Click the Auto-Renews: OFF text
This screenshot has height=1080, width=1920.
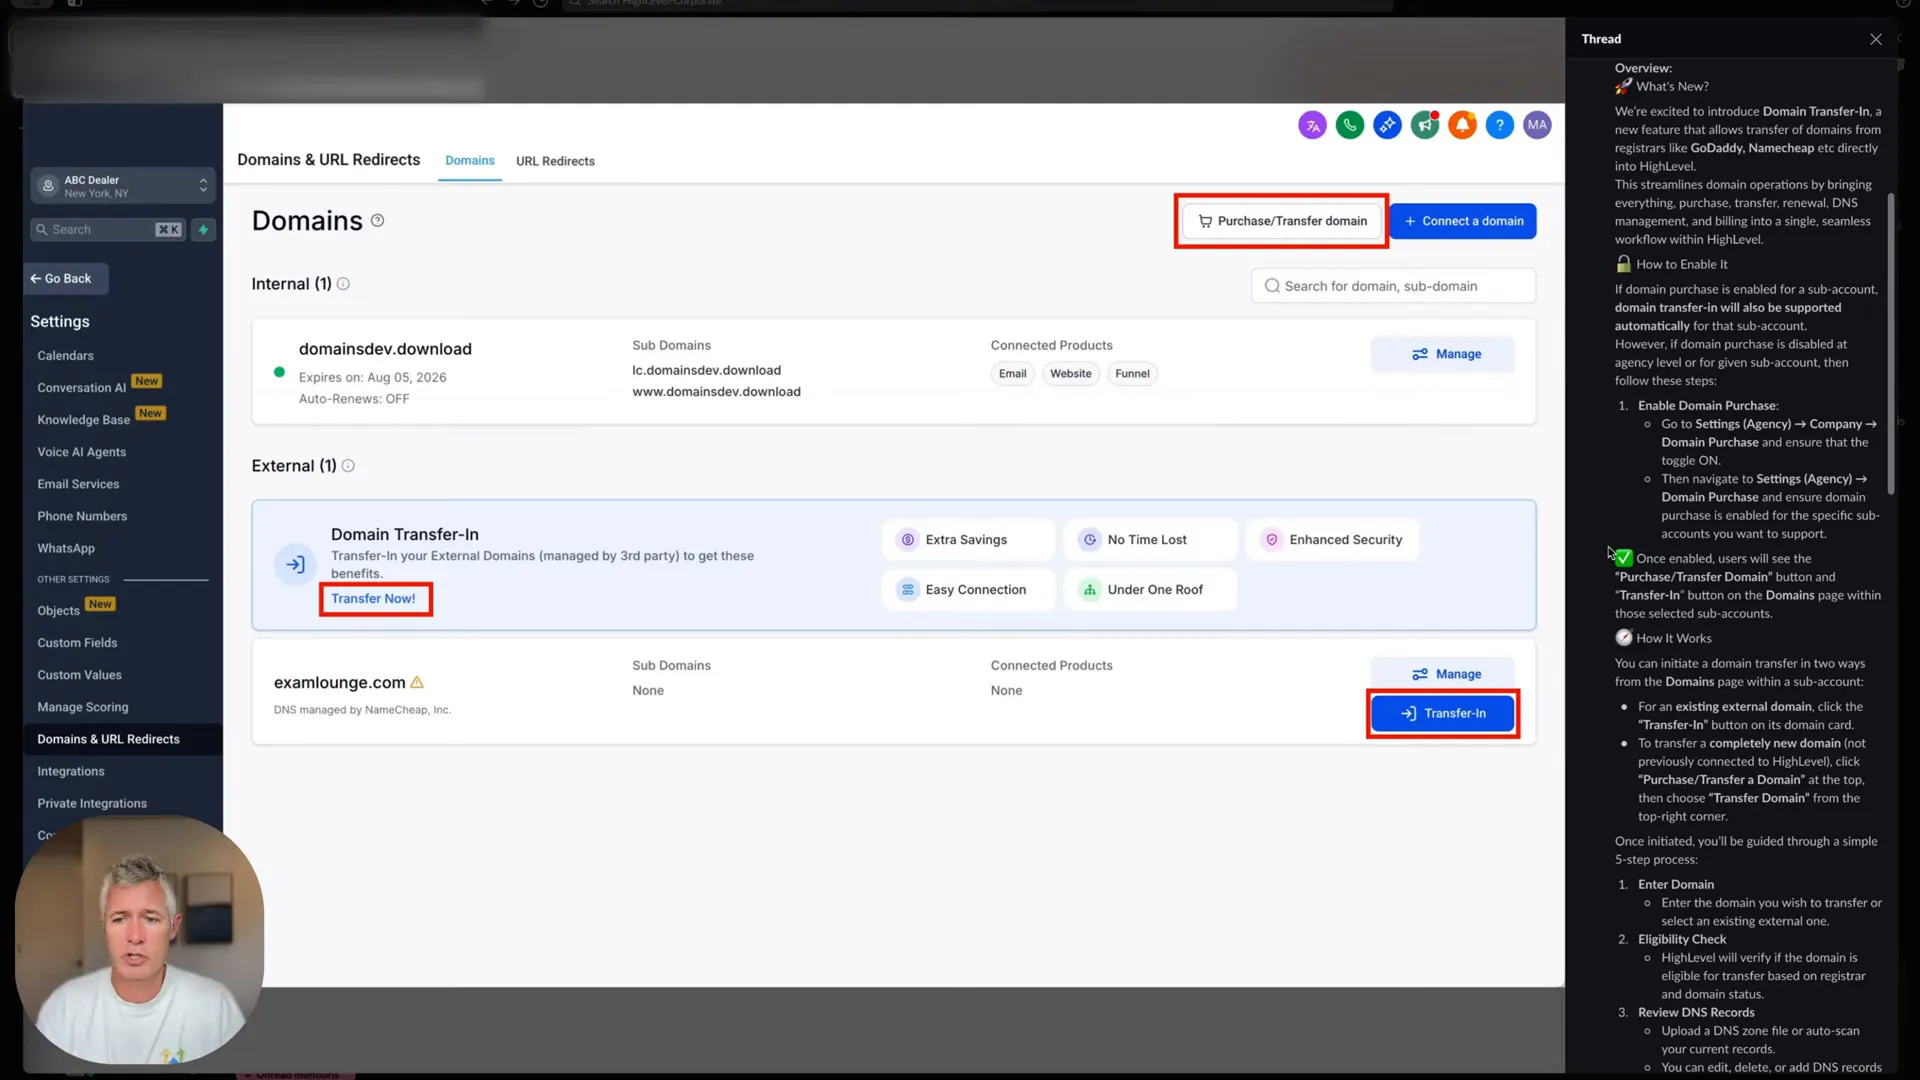[354, 399]
